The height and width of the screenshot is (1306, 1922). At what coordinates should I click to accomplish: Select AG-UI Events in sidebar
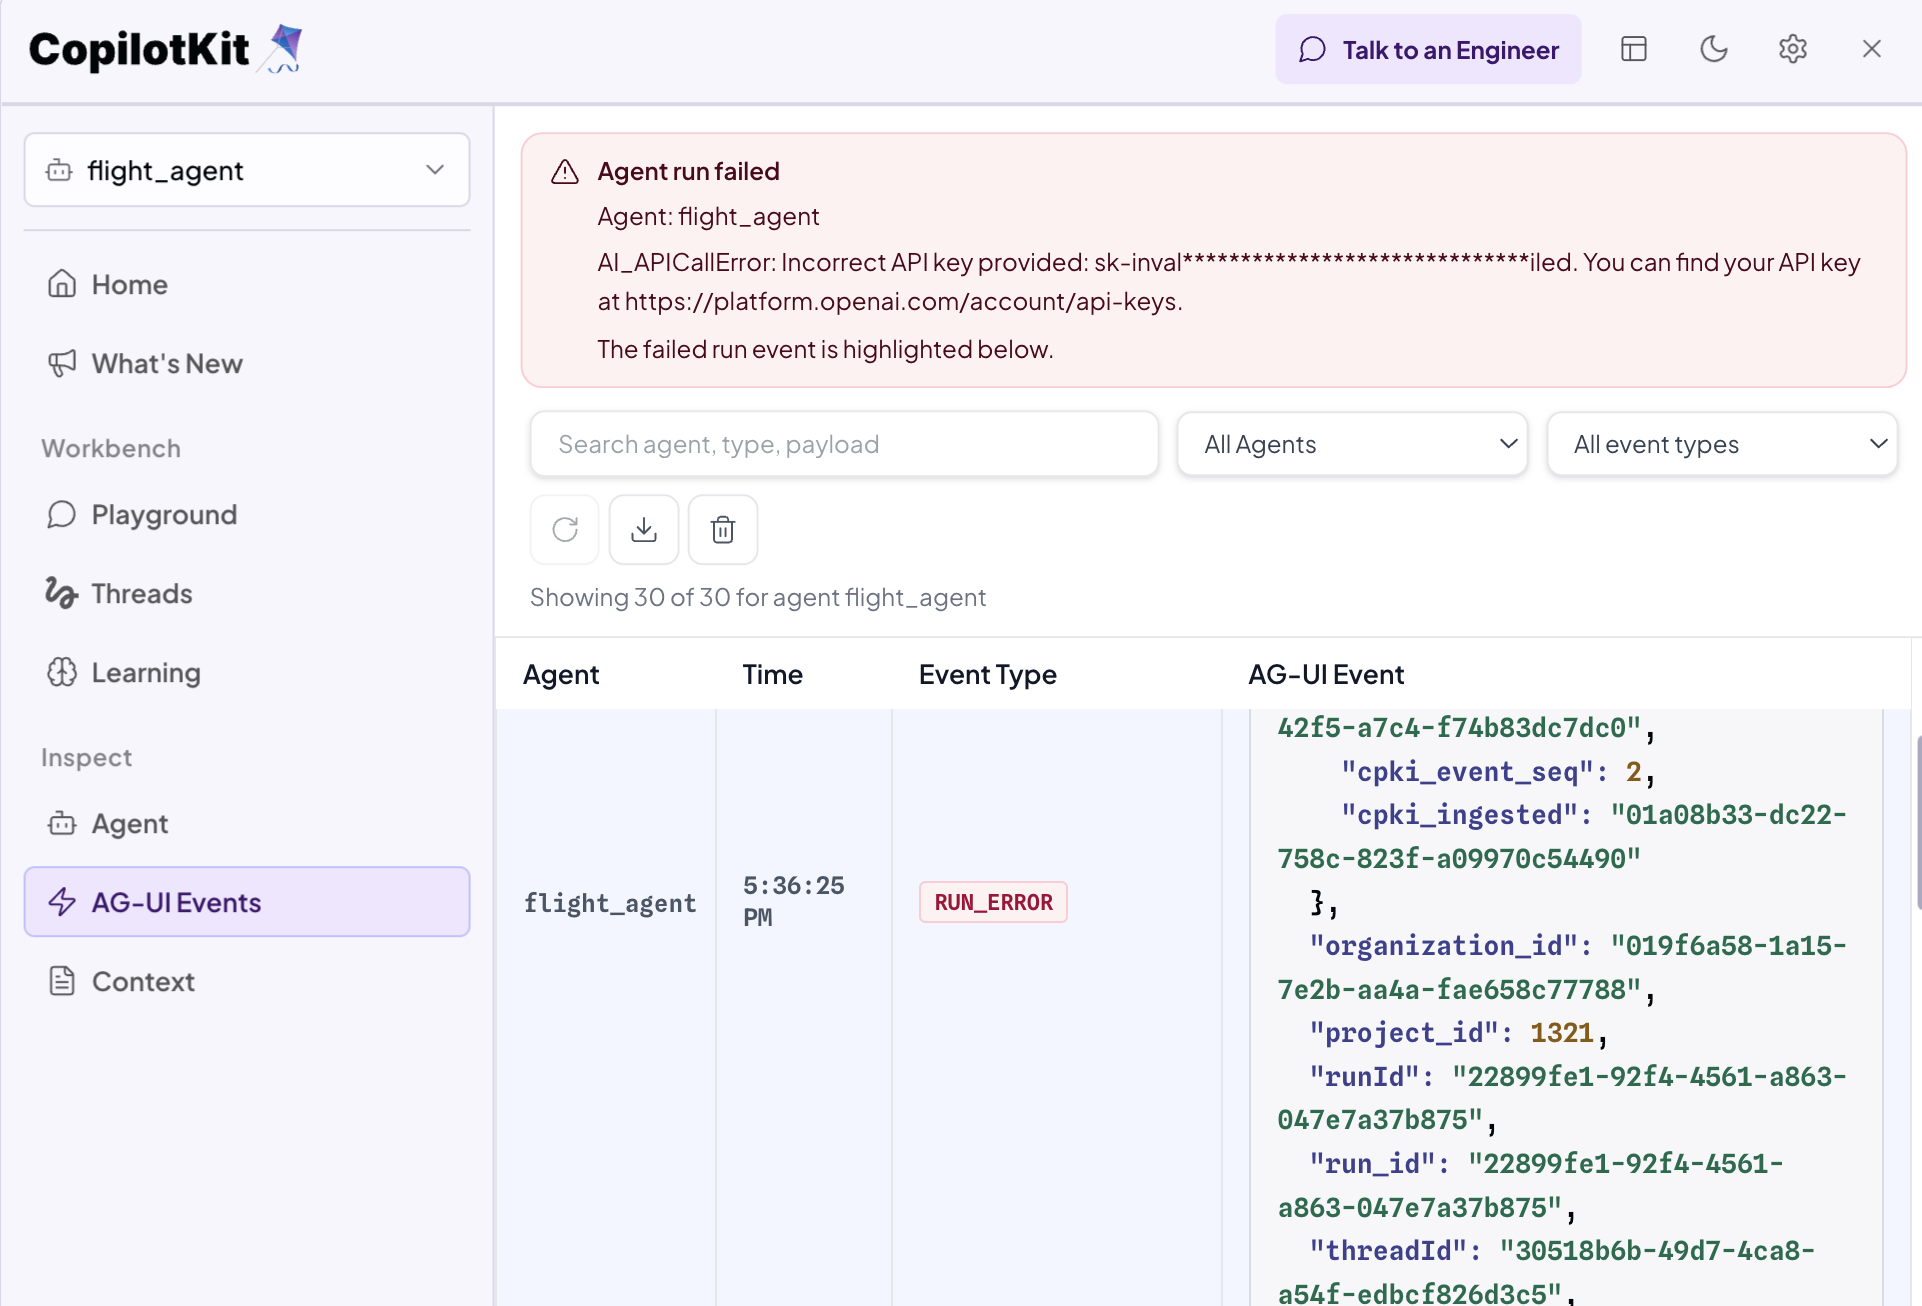(x=247, y=902)
